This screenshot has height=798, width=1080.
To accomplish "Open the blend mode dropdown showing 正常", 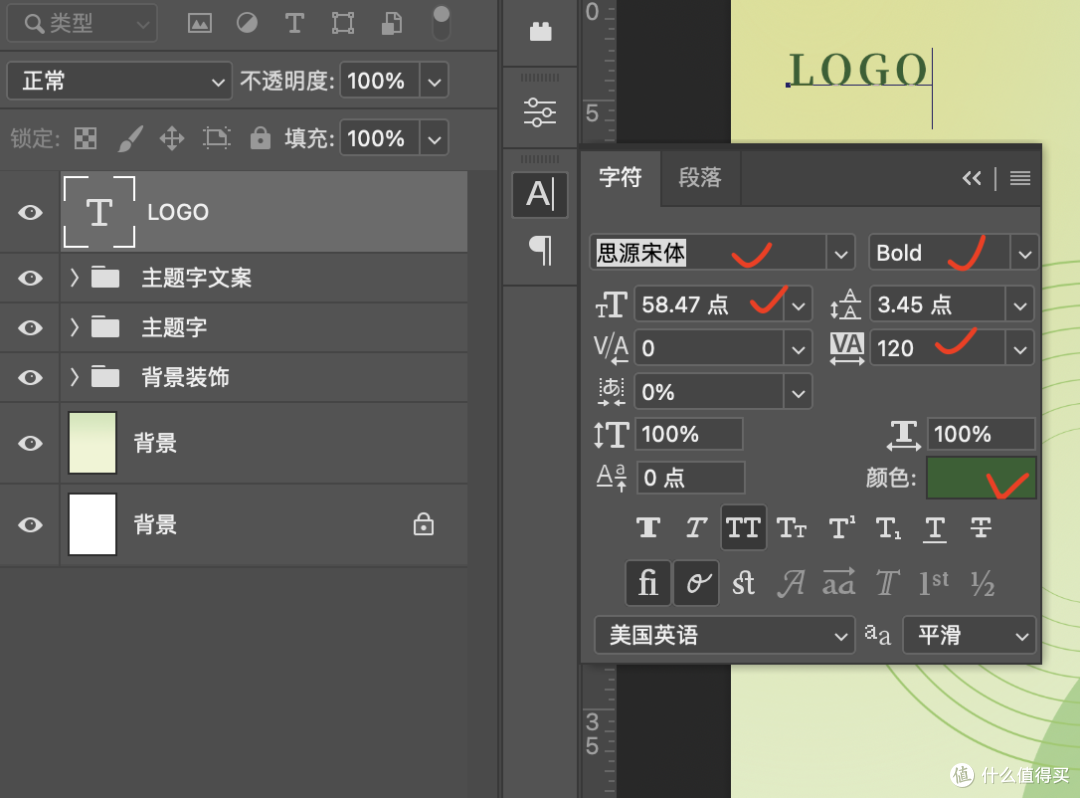I will 119,81.
